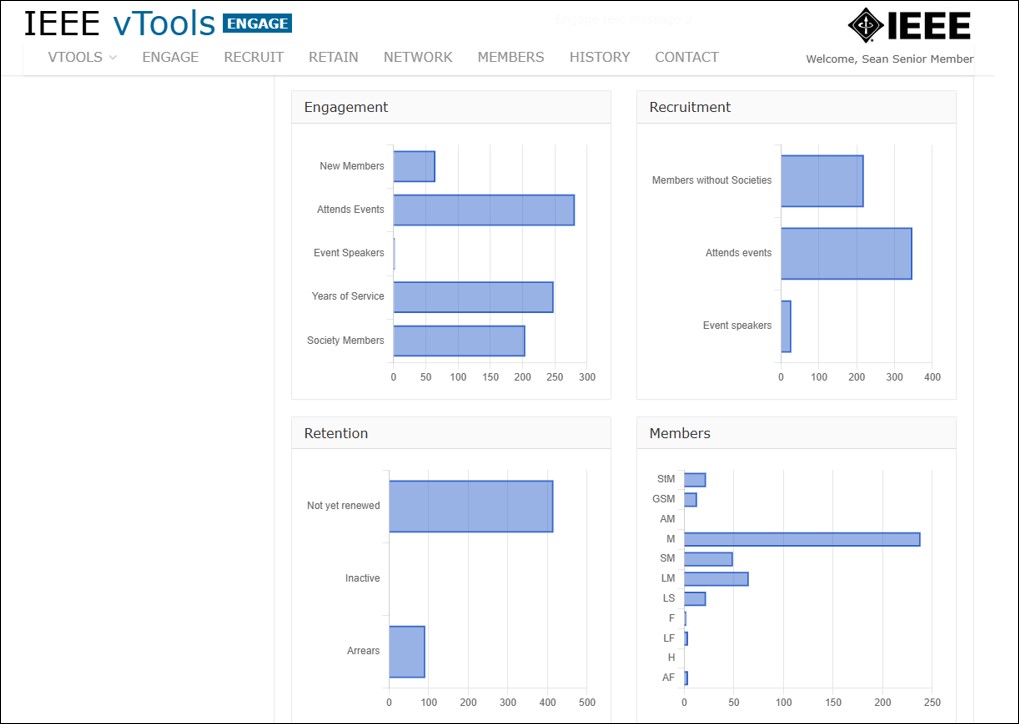Screen dimensions: 1019x724
Task: Open the VTOOLS dropdown menu
Action: click(82, 57)
